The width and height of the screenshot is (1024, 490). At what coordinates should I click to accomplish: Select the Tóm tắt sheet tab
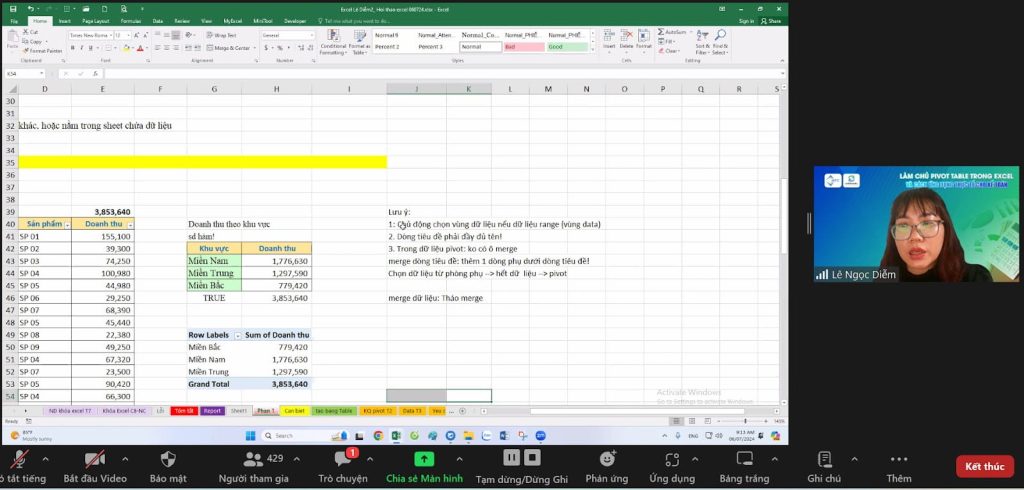point(184,411)
